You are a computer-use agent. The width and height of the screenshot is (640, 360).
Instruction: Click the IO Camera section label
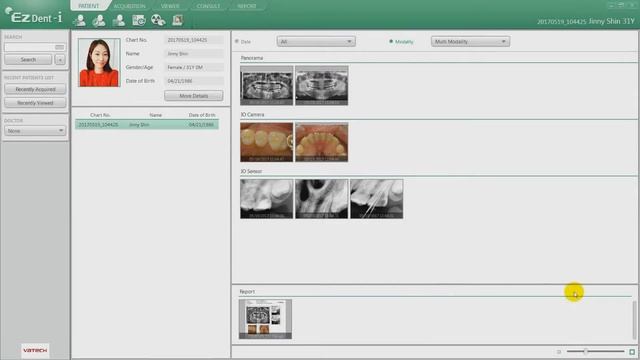[252, 115]
